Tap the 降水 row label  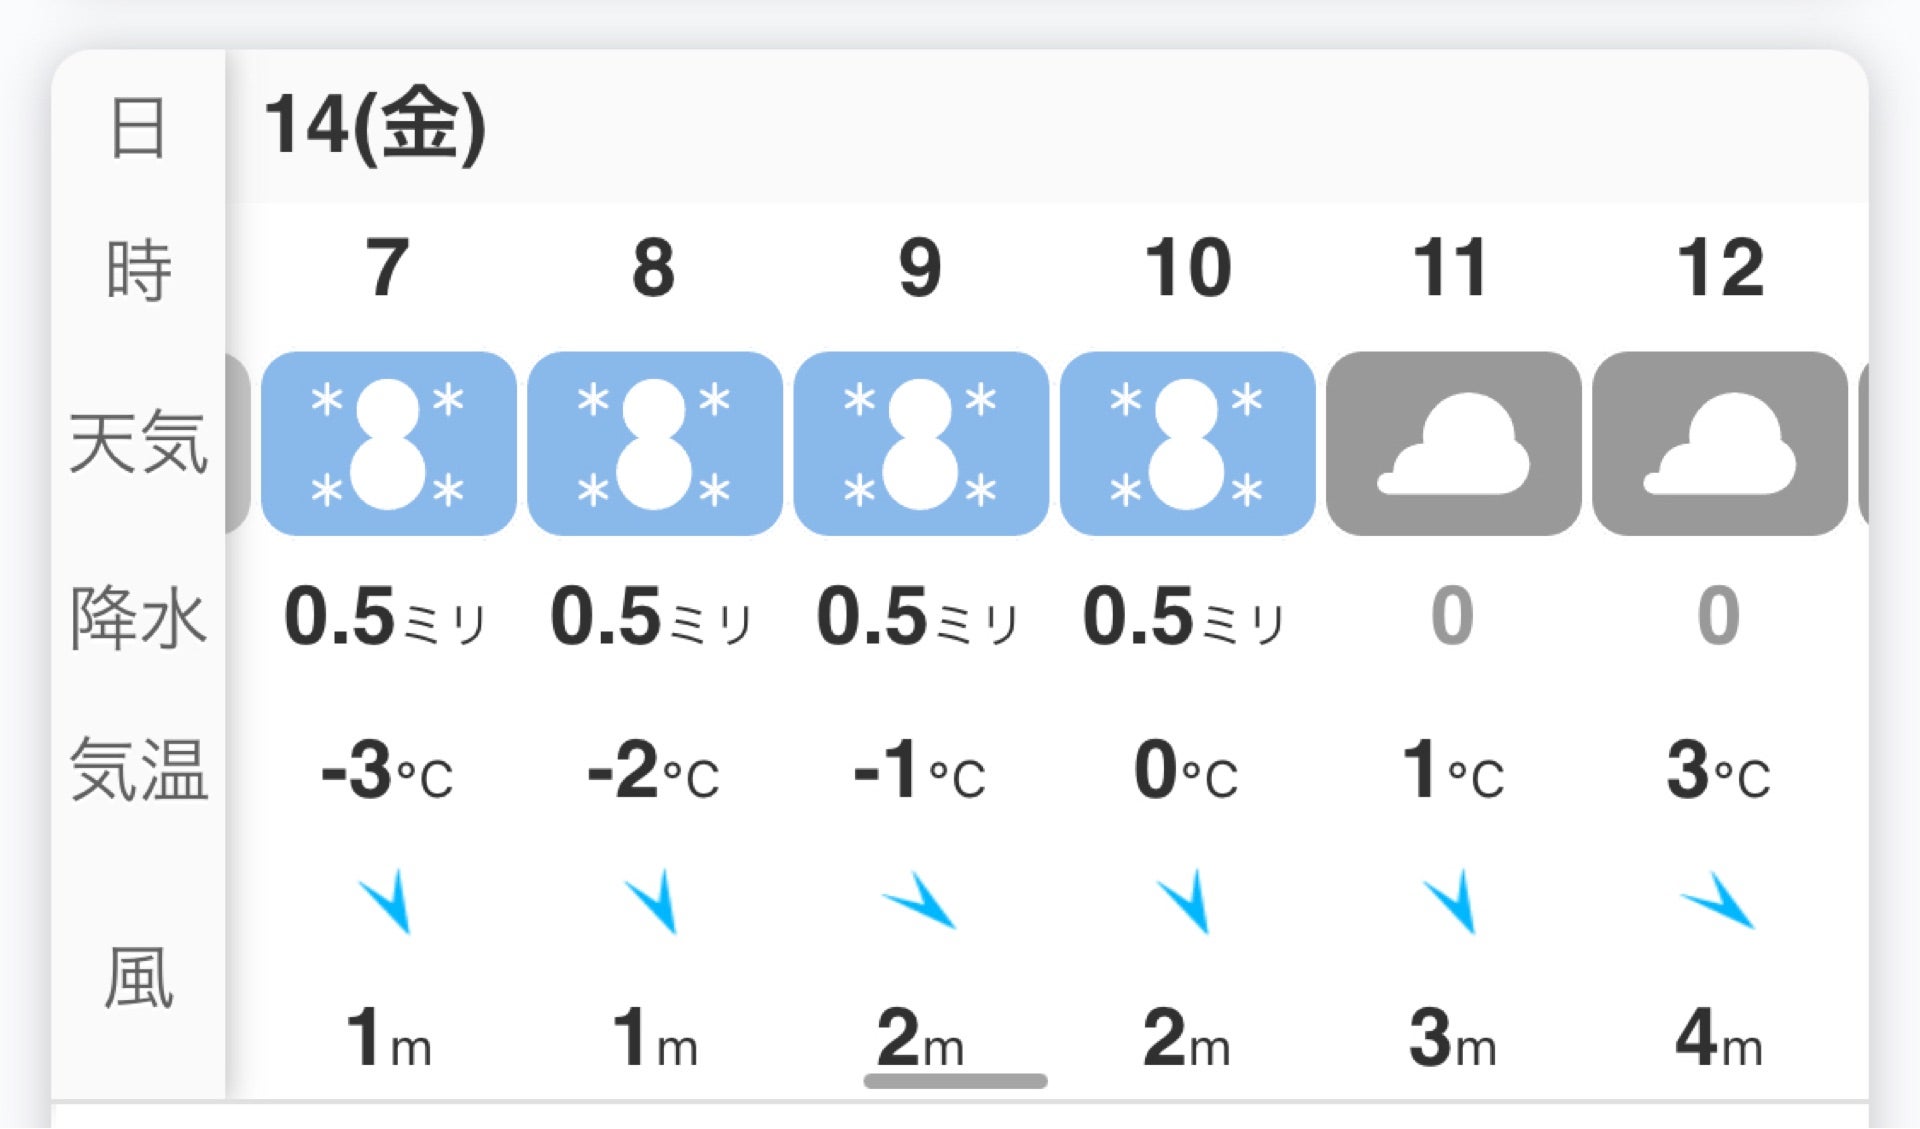pyautogui.click(x=138, y=617)
